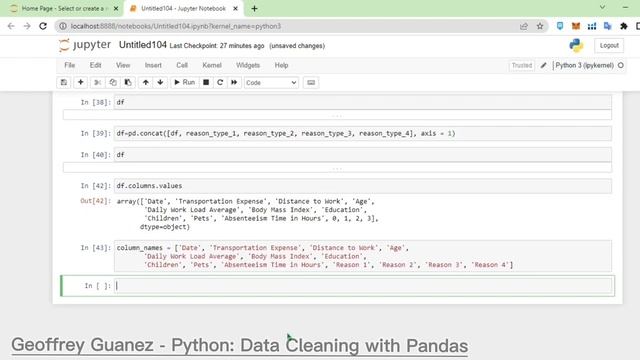Cut selected cells with scissors icon
640x360 pixels.
pyautogui.click(x=97, y=82)
